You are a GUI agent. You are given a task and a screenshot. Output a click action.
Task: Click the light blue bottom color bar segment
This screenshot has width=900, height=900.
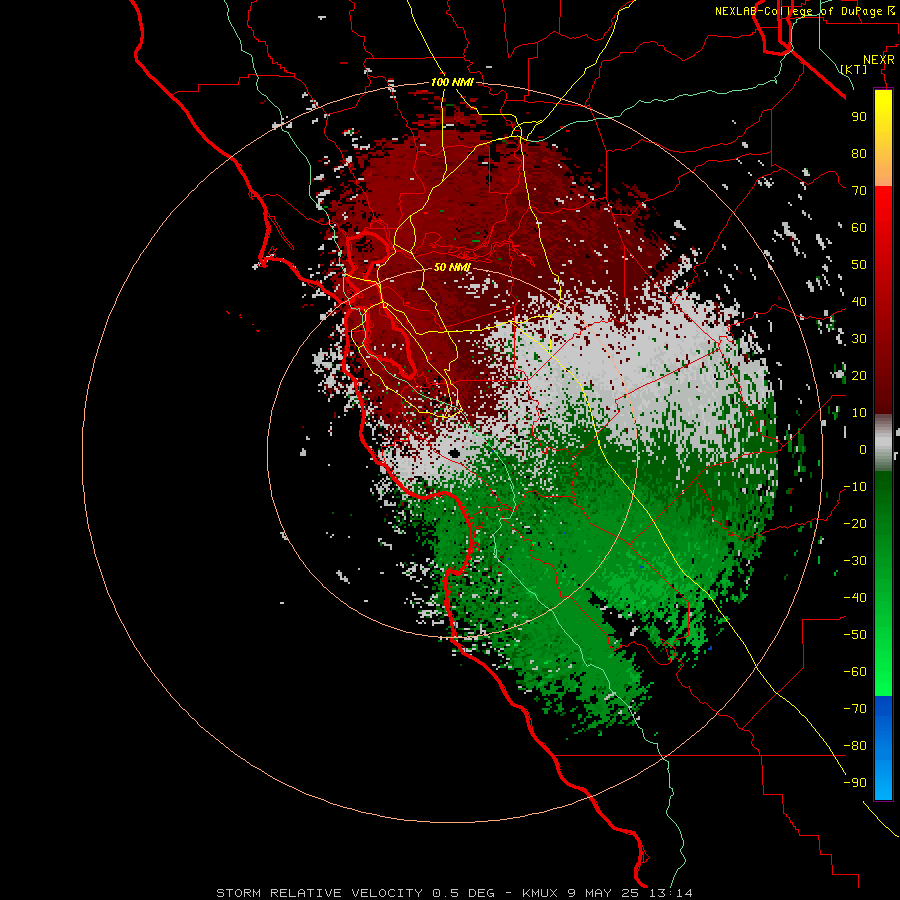883,781
